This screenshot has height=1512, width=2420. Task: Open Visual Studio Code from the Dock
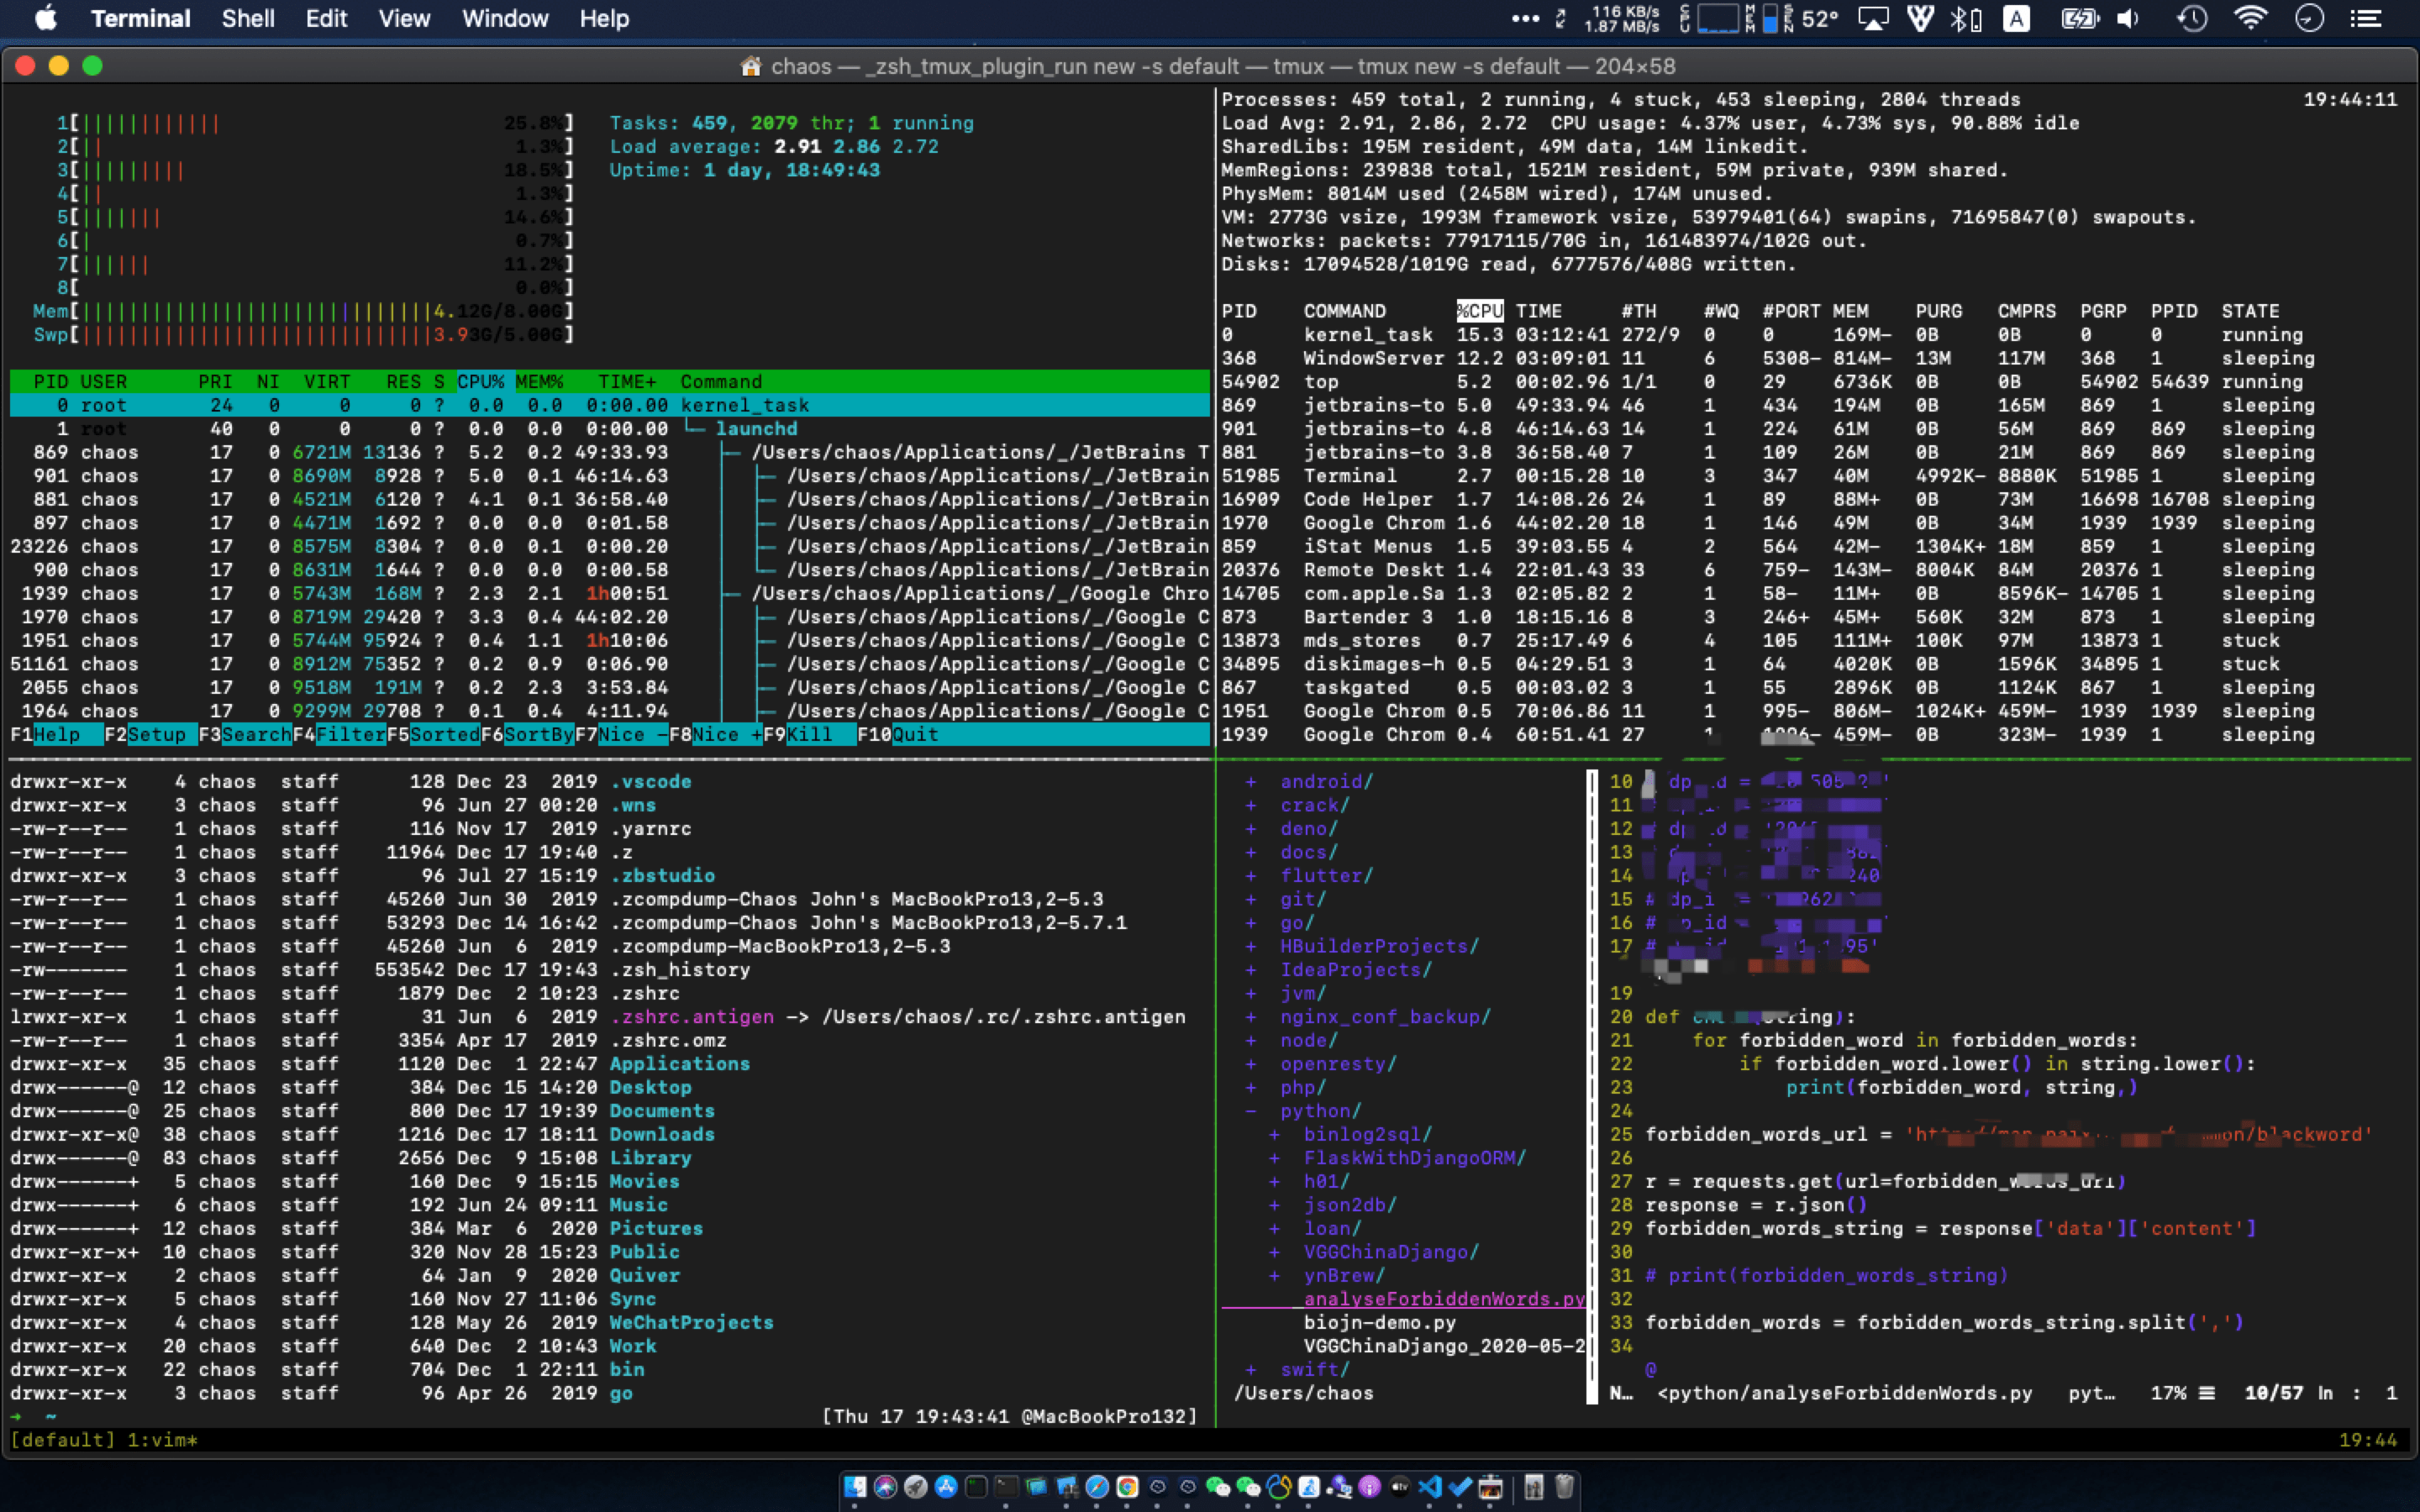pos(1430,1487)
